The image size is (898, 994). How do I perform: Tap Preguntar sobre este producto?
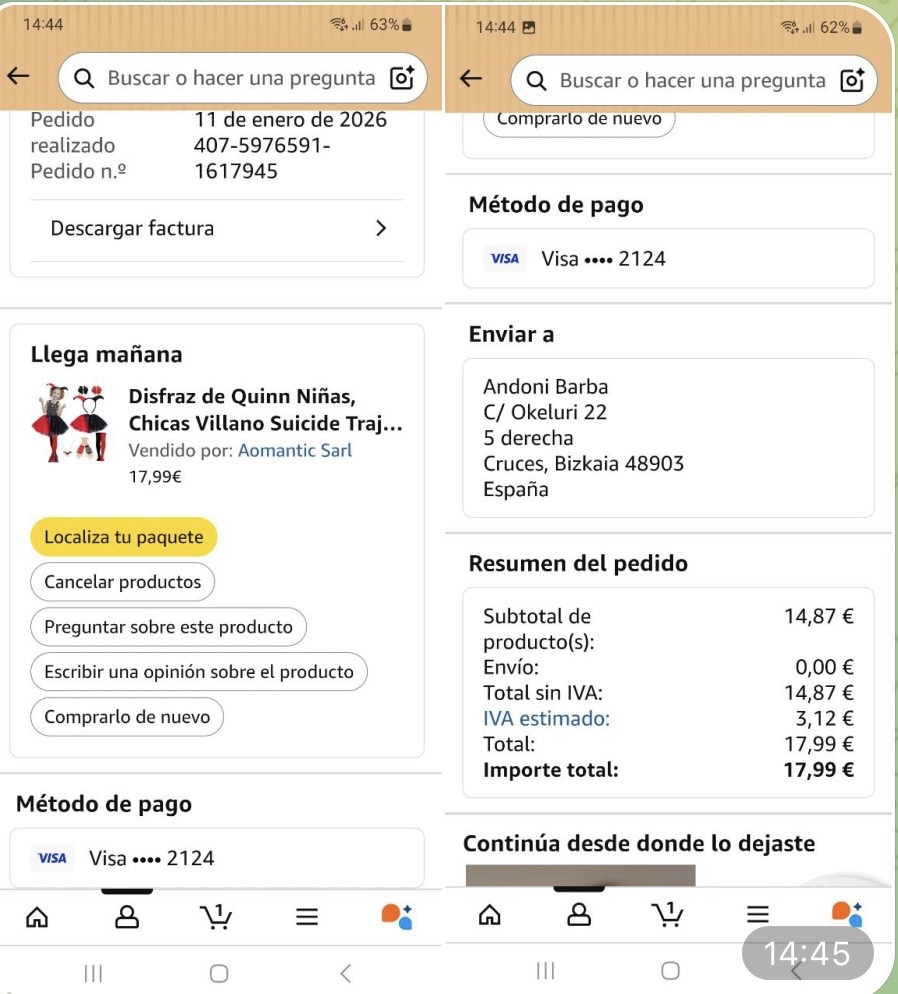point(168,627)
